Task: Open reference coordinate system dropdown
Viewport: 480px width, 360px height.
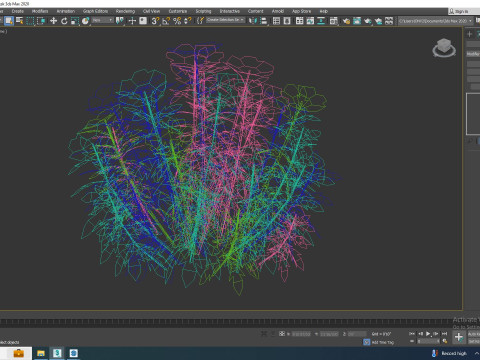Action: 103,20
